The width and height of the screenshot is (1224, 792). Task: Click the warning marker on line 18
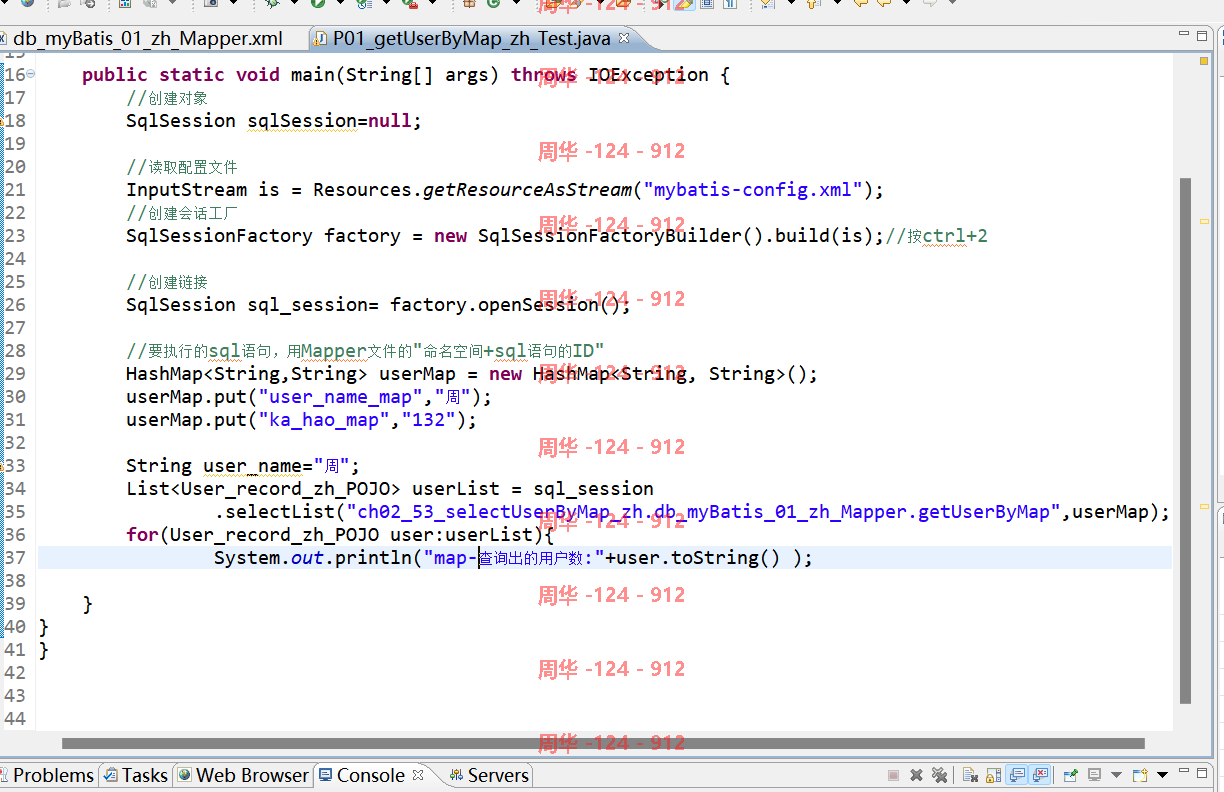click(2, 121)
